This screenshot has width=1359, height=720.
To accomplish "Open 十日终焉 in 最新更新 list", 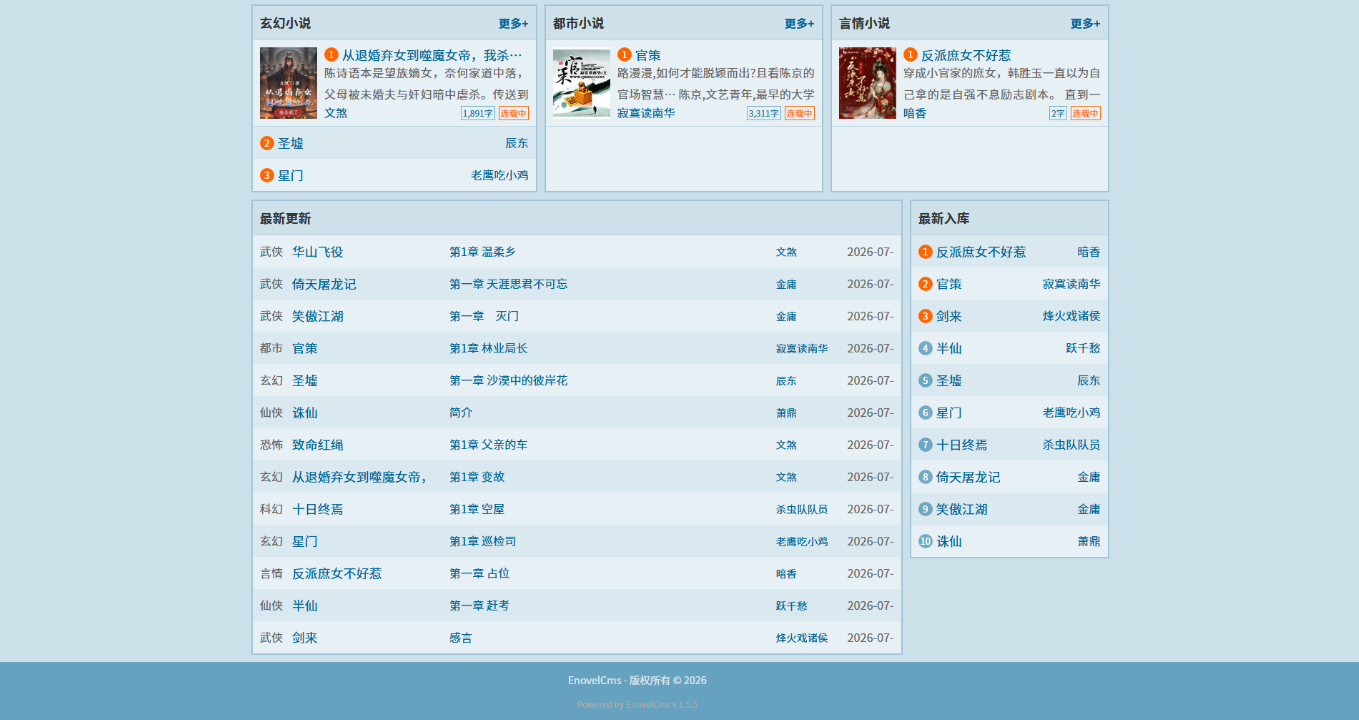I will tap(317, 509).
